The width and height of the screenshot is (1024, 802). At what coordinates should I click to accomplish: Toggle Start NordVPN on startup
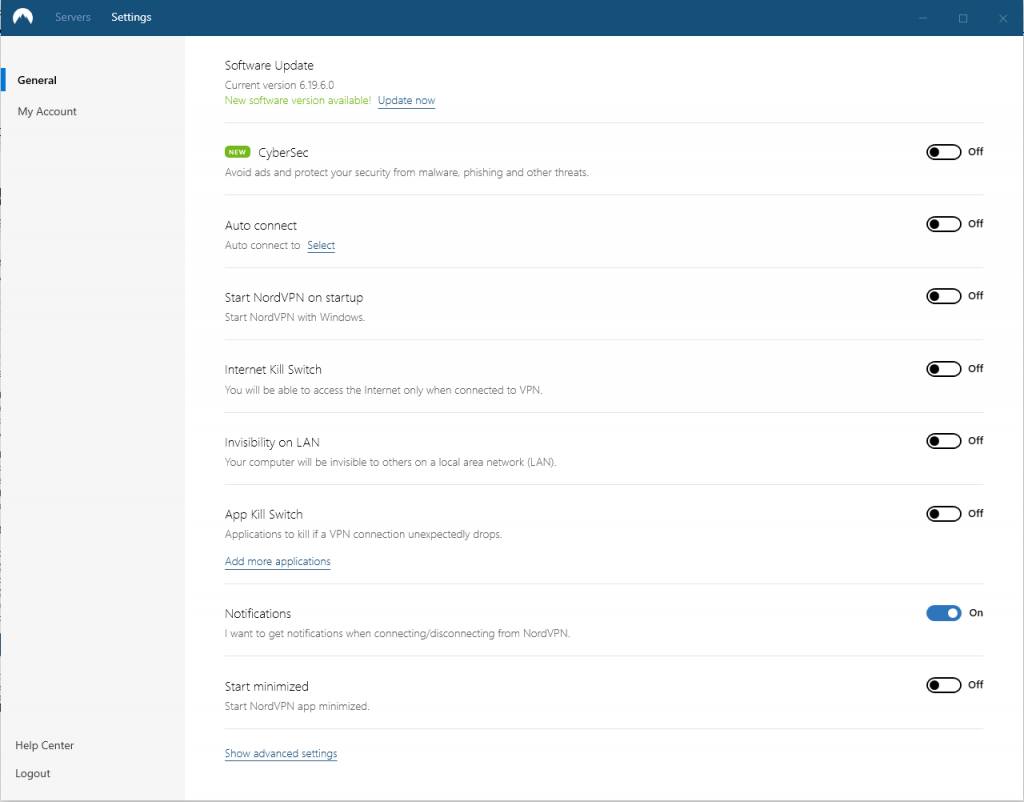tap(943, 296)
